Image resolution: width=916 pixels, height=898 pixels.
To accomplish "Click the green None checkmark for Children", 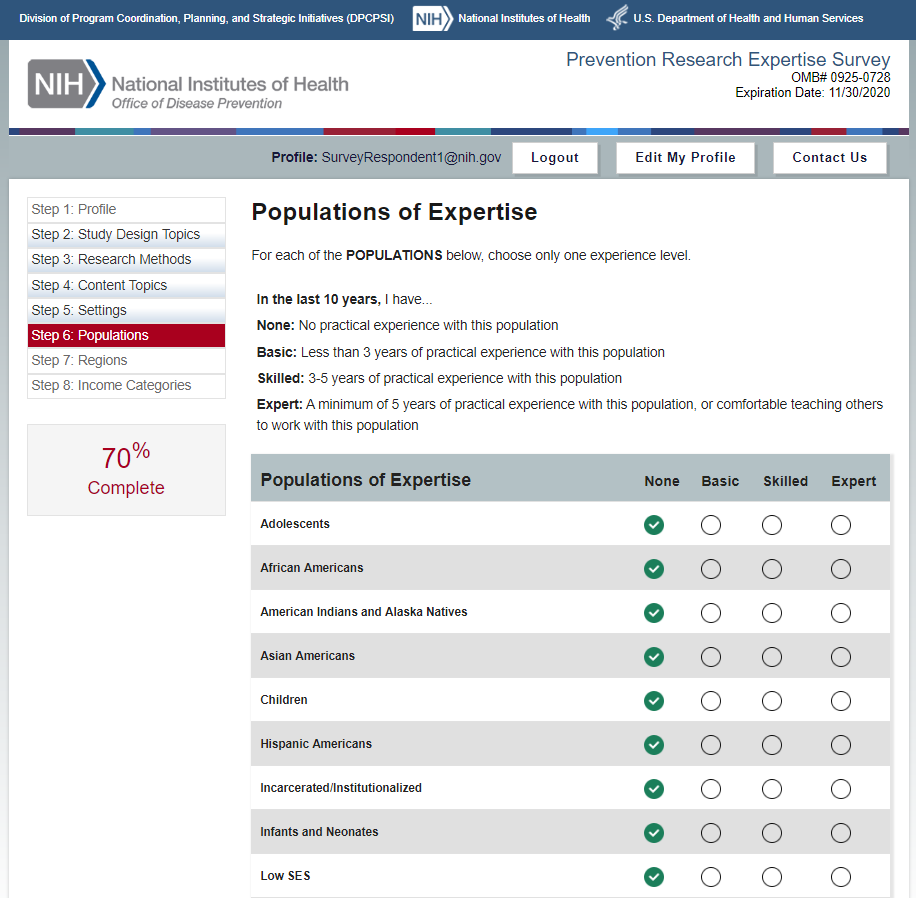I will (x=654, y=701).
